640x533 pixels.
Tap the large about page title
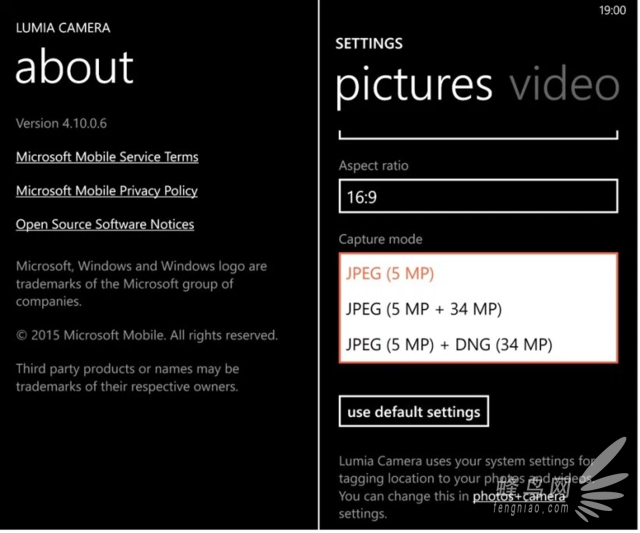pyautogui.click(x=74, y=67)
